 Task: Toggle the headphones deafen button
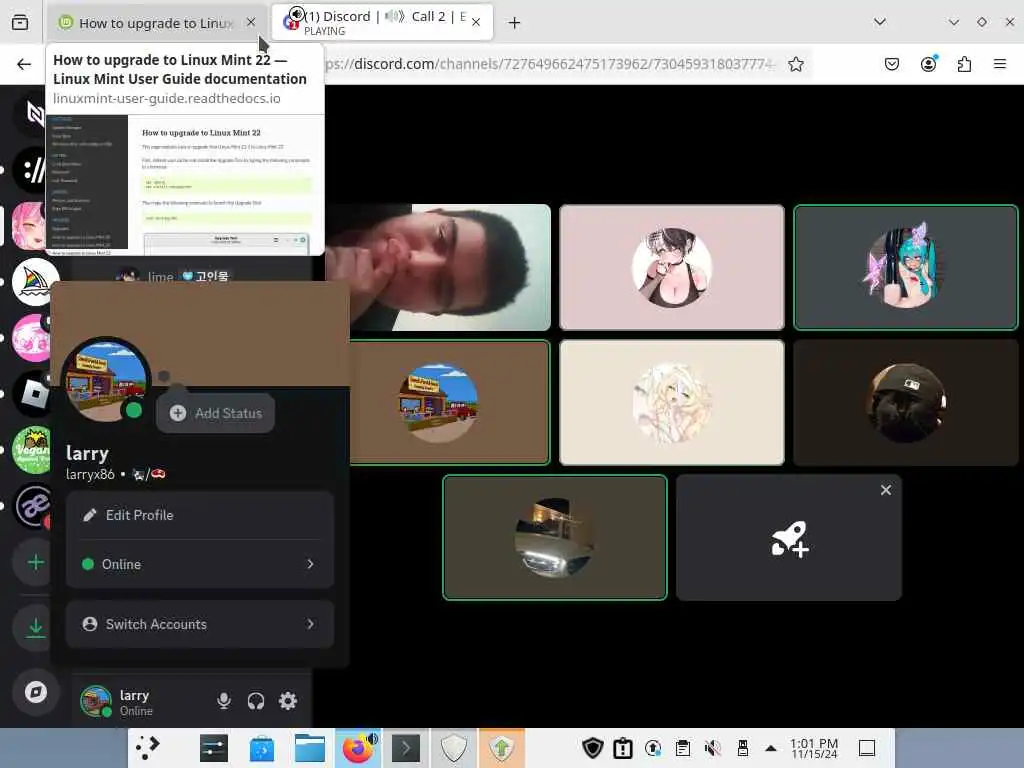256,701
